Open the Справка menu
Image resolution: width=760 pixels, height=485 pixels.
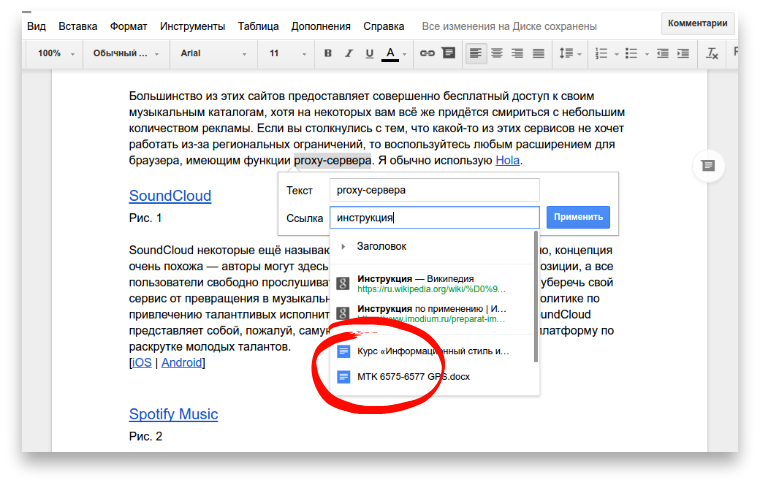coord(383,26)
